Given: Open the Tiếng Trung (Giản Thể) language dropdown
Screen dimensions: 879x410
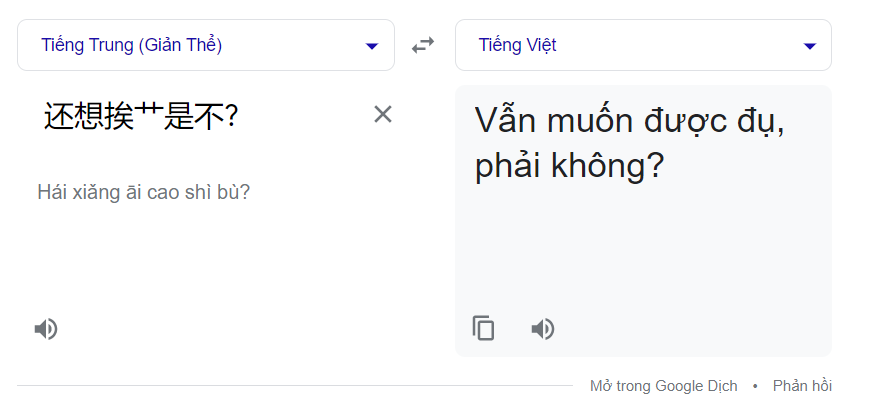Looking at the screenshot, I should pyautogui.click(x=206, y=45).
